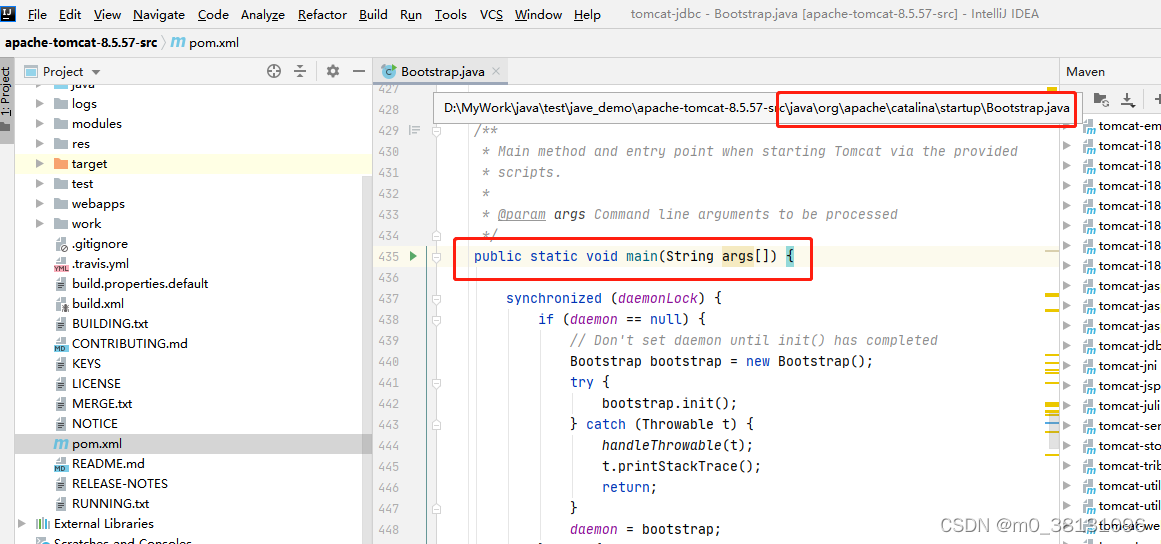Open the Build menu
Viewport: 1161px width, 544px height.
coord(373,15)
